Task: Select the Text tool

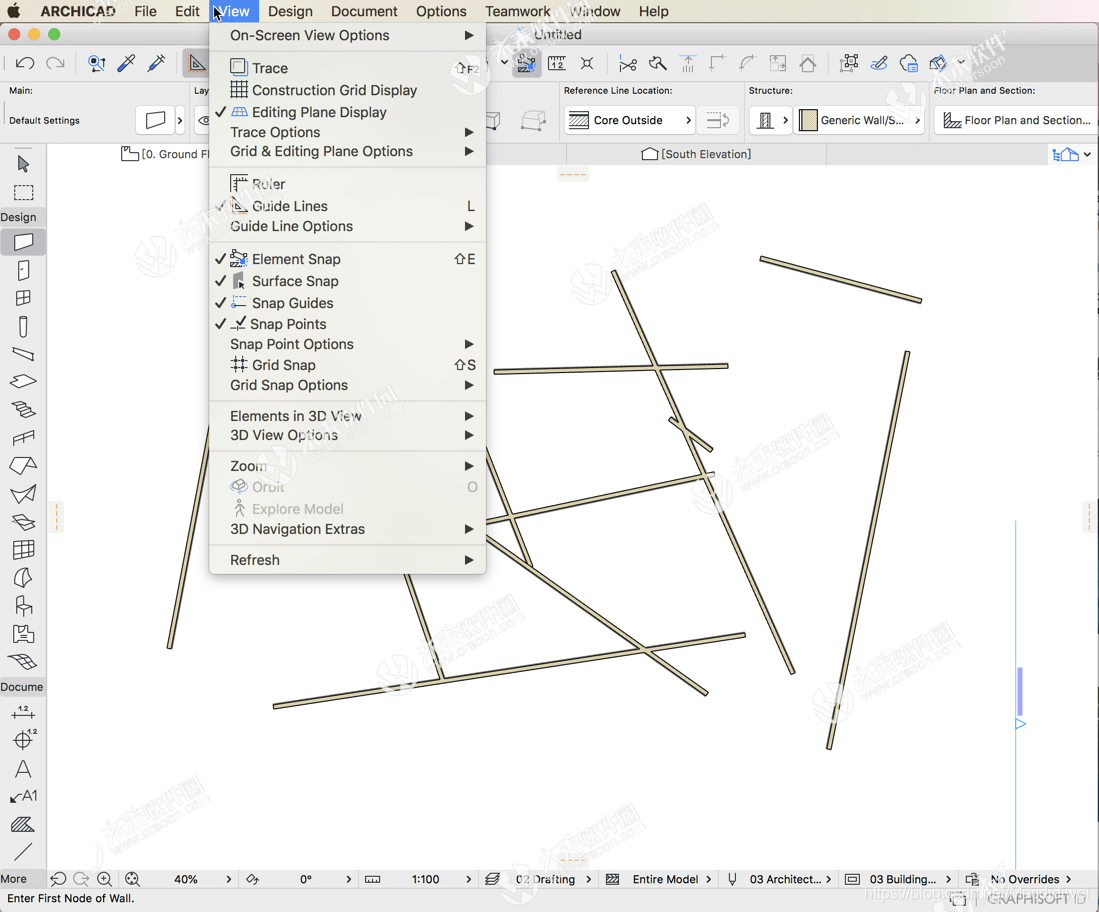Action: click(23, 769)
